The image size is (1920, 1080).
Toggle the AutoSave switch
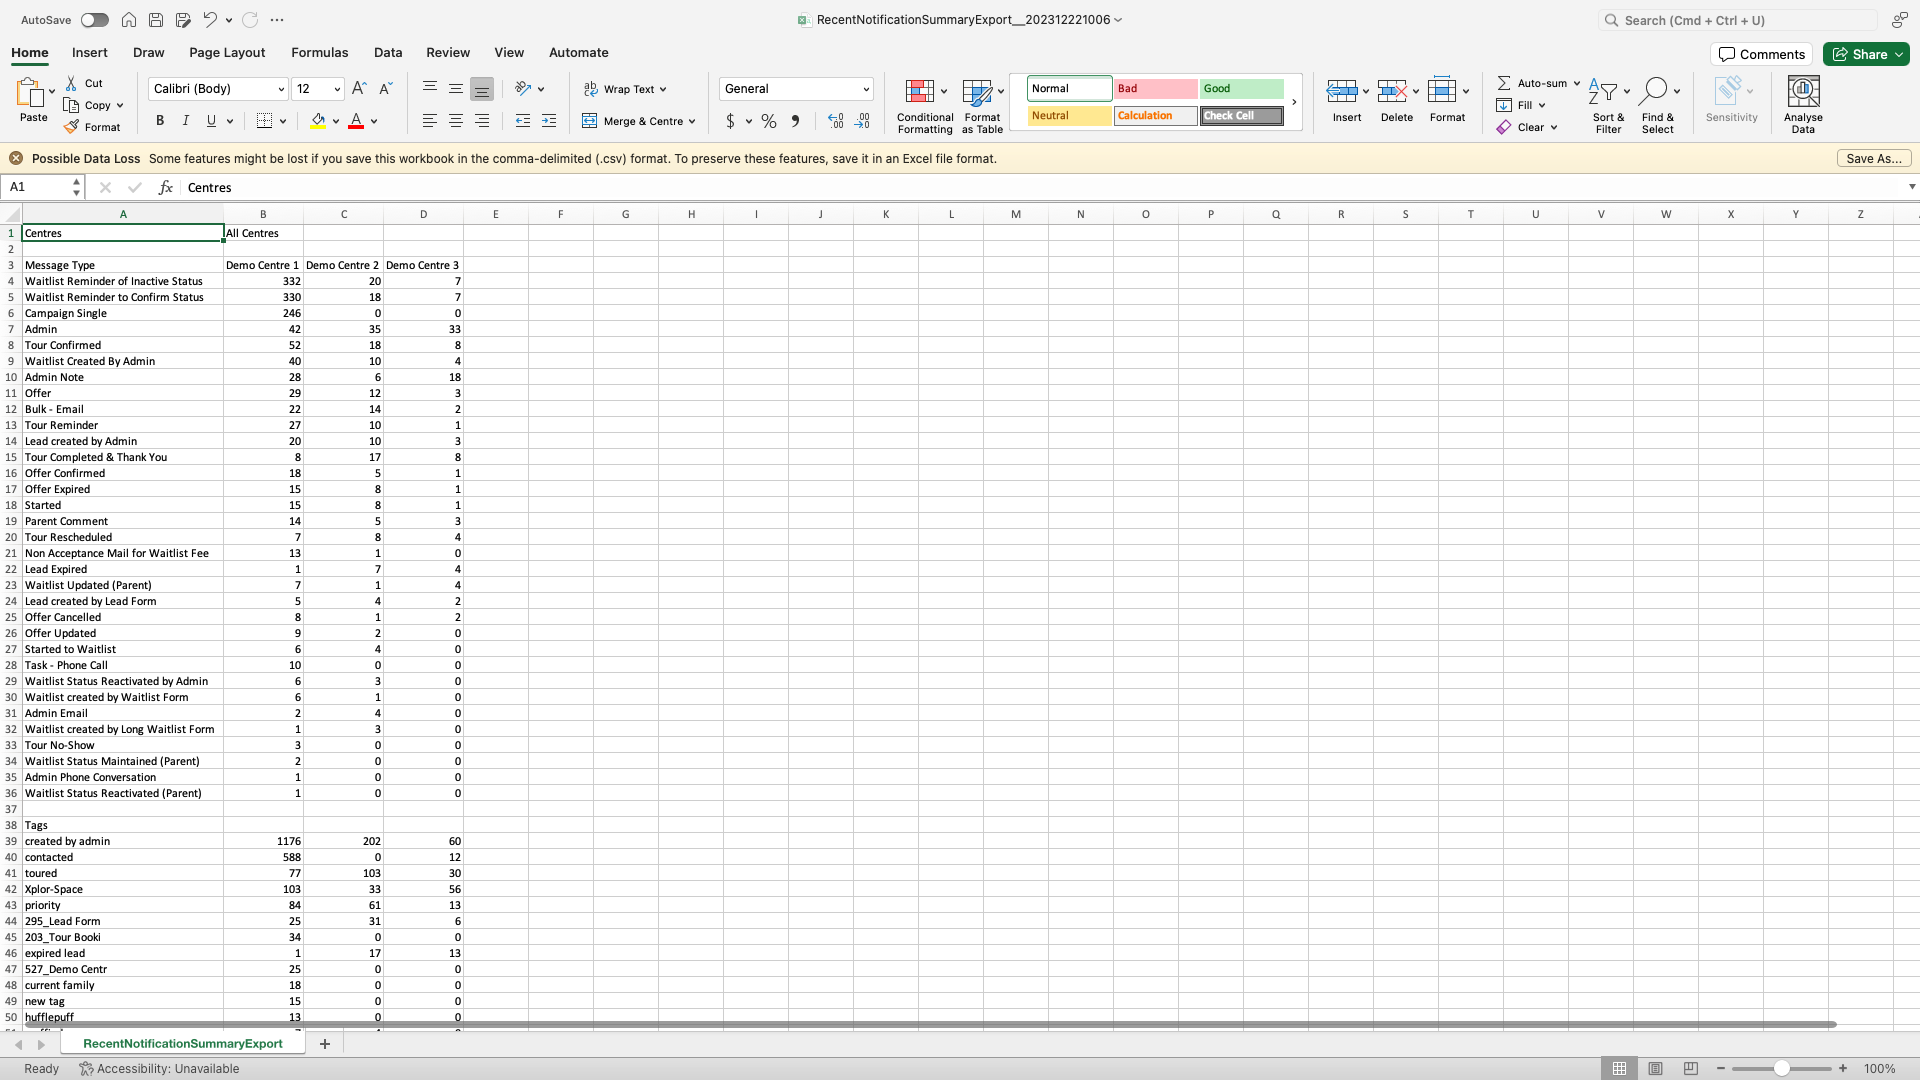pos(95,20)
